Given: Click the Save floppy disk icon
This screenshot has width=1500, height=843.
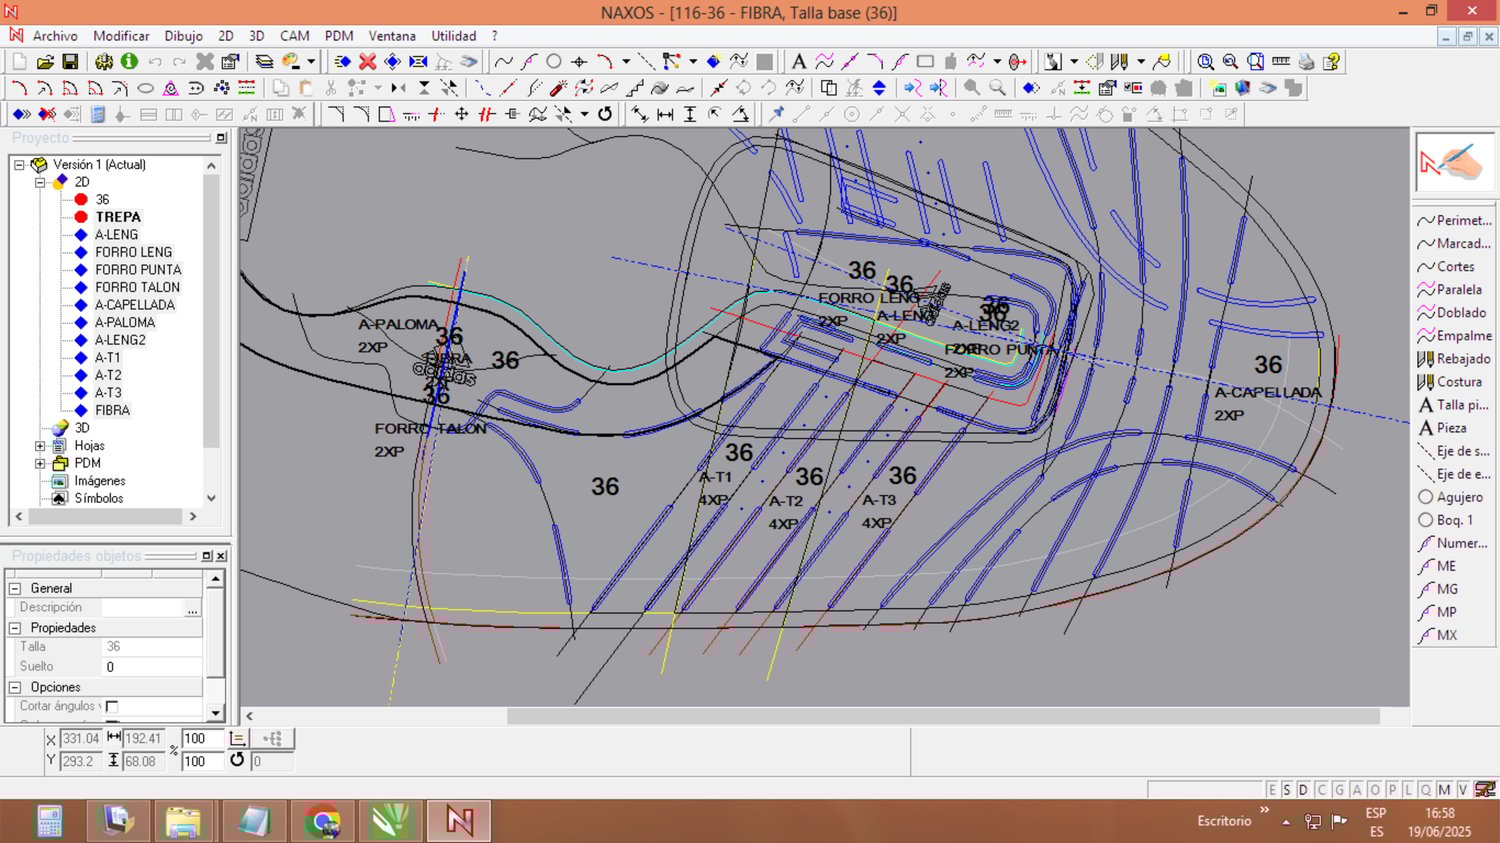Looking at the screenshot, I should (70, 62).
